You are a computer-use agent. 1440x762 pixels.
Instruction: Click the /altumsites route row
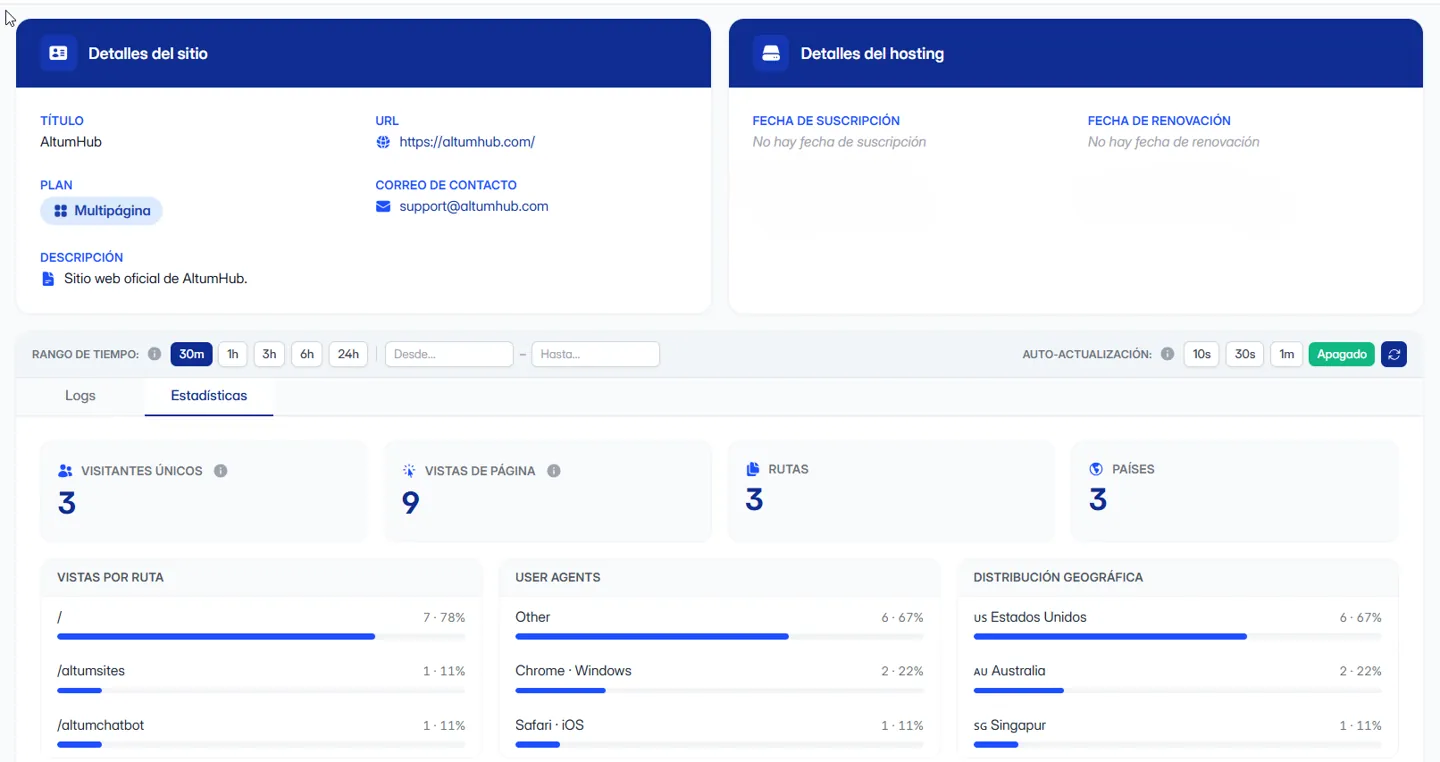click(261, 678)
